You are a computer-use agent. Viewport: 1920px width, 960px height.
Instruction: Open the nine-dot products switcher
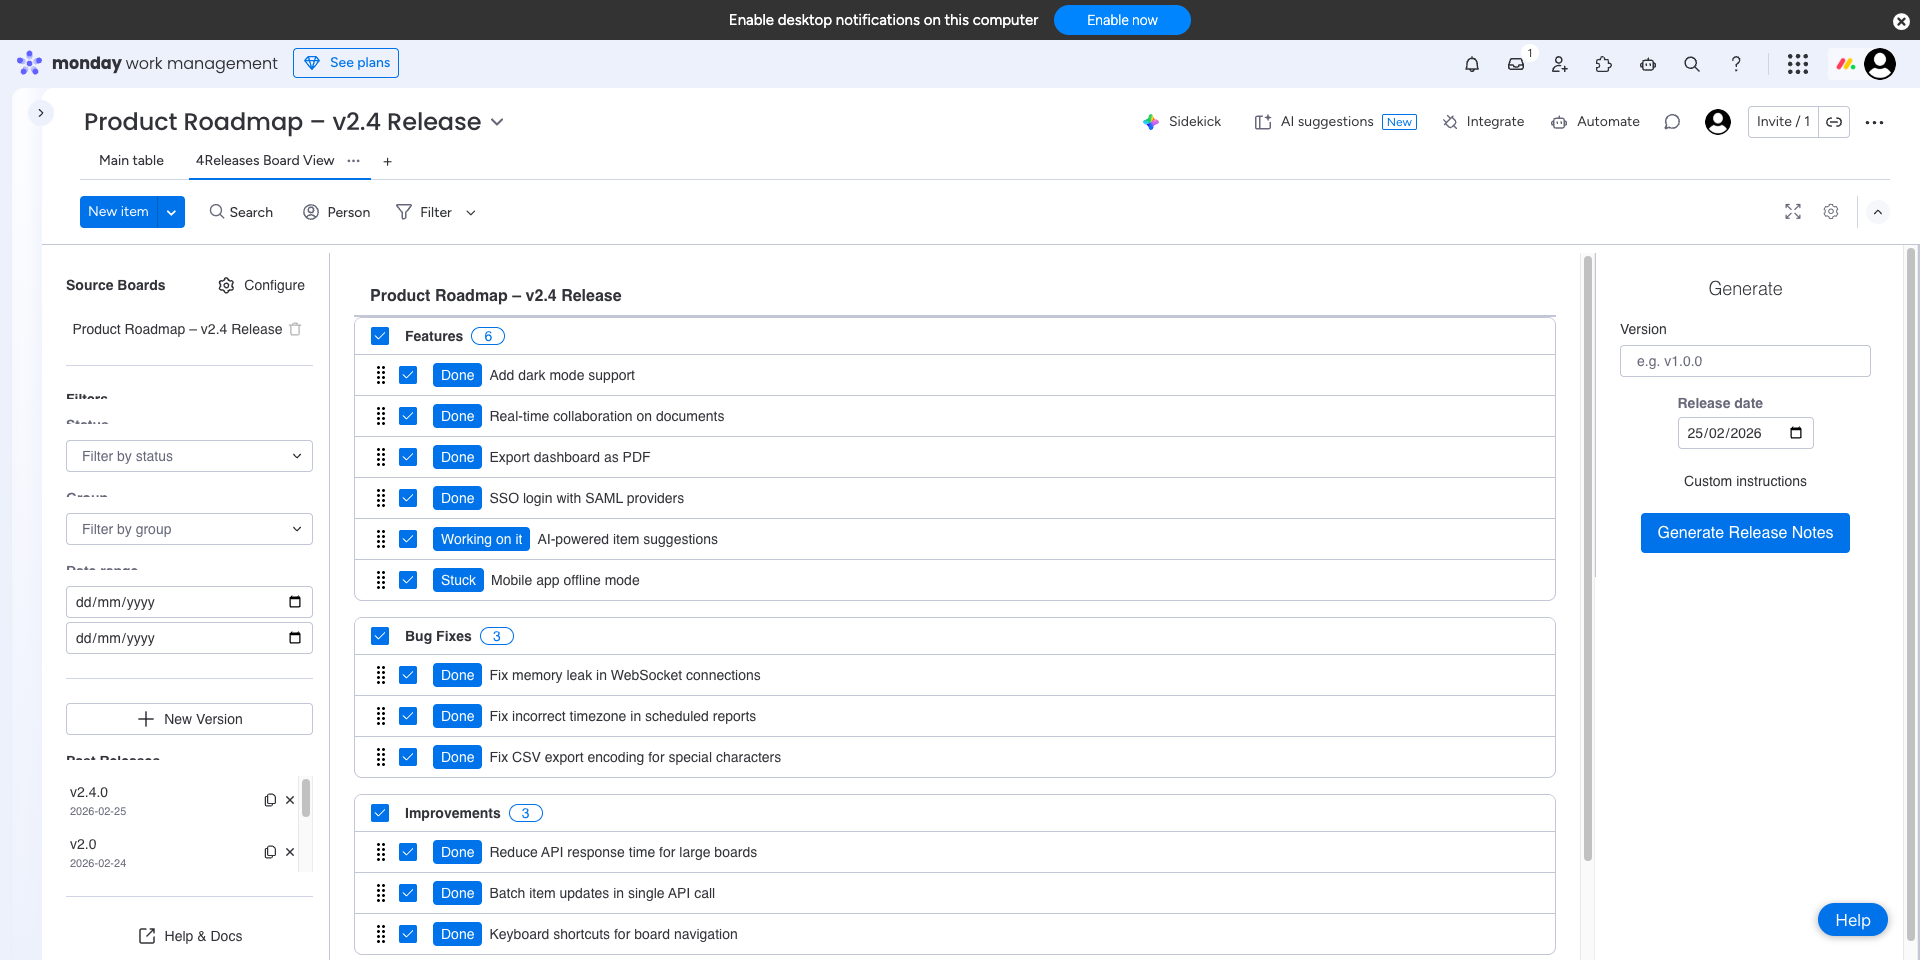point(1798,64)
